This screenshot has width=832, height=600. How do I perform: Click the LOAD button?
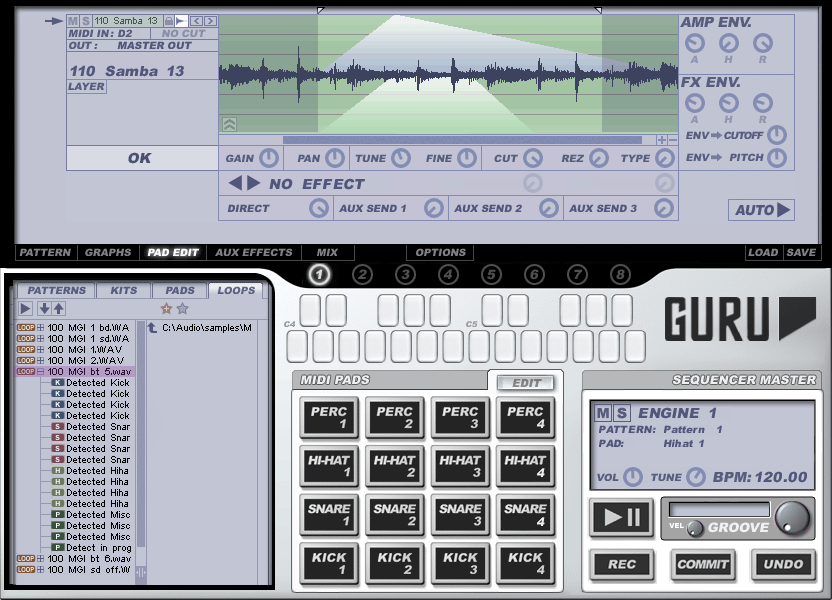point(763,253)
